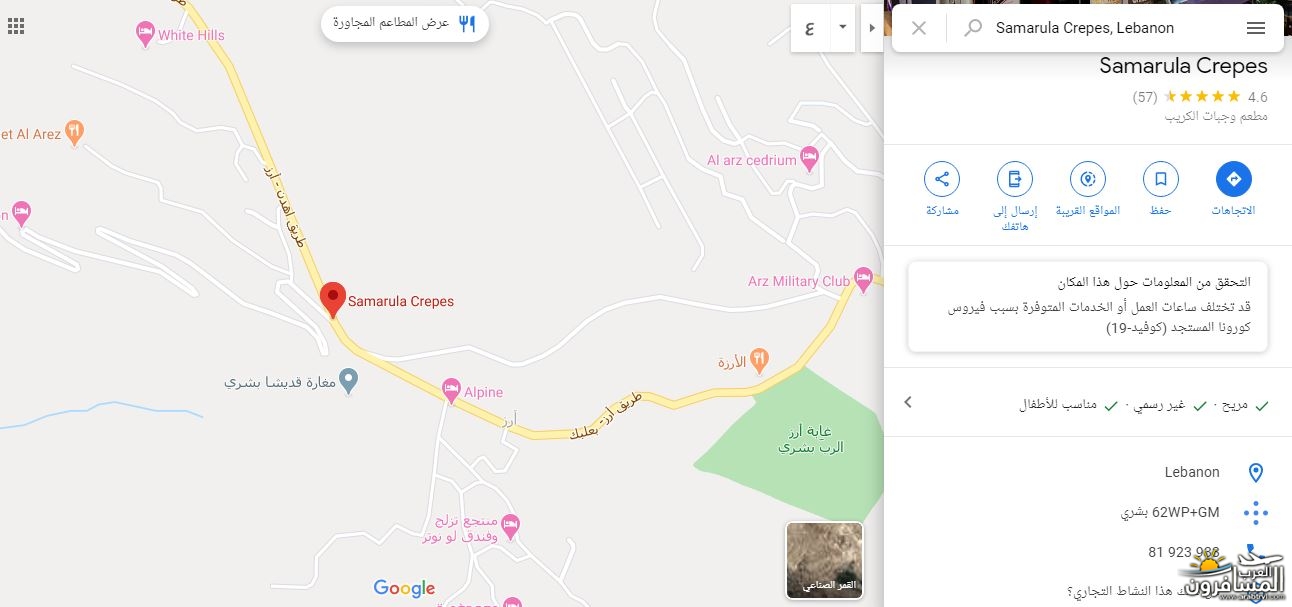Select the Nearby places (المواقع القريبة) icon
1292x607 pixels.
[1088, 180]
